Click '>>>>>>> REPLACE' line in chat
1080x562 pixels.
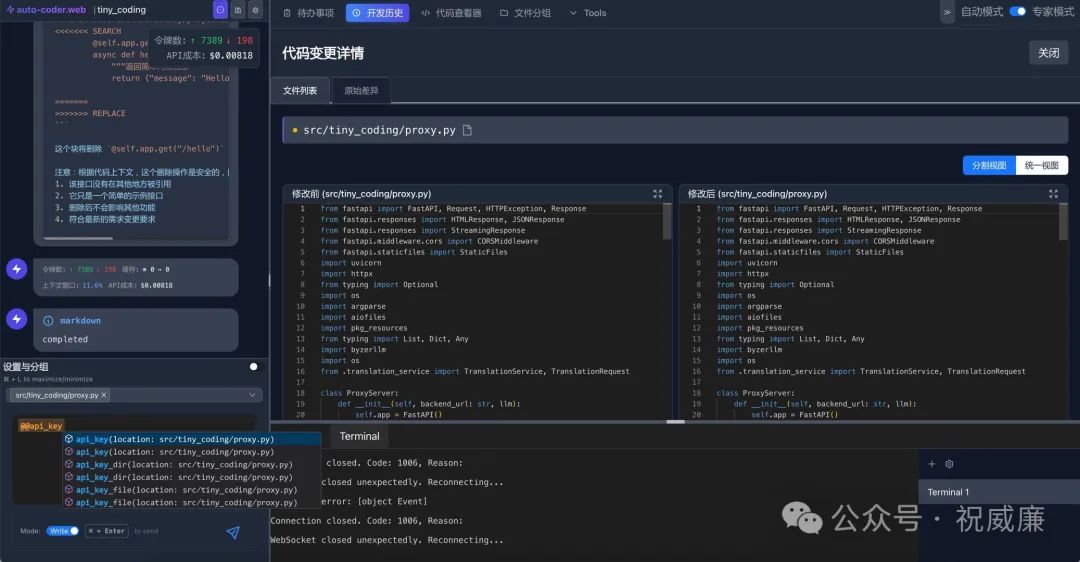pos(90,114)
